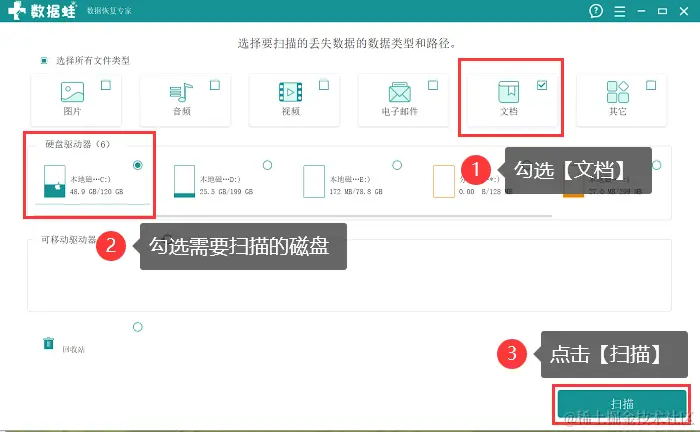Close the 数据蛙 window

tap(684, 11)
